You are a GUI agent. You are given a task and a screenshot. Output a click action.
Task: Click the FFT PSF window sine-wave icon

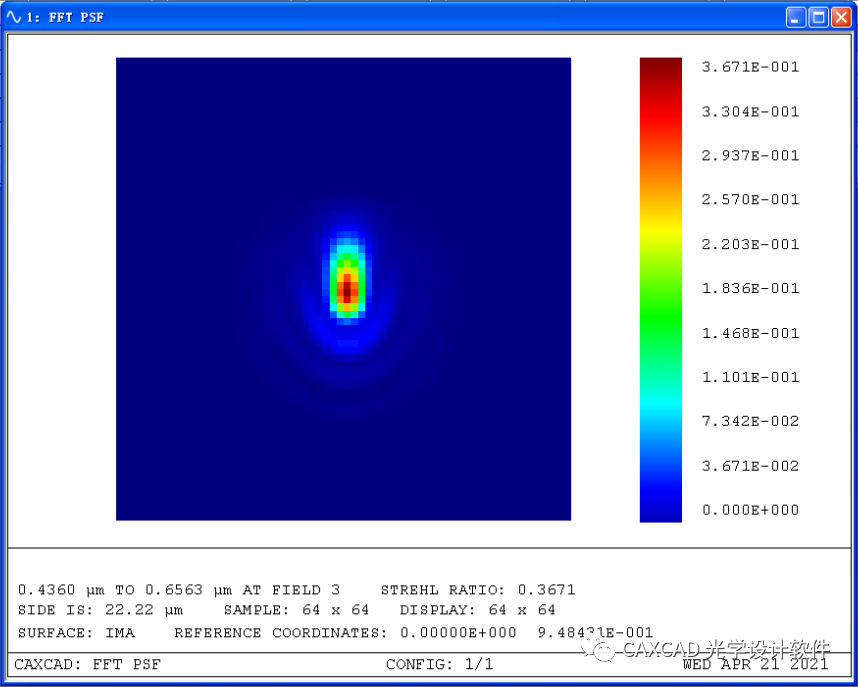click(x=13, y=17)
